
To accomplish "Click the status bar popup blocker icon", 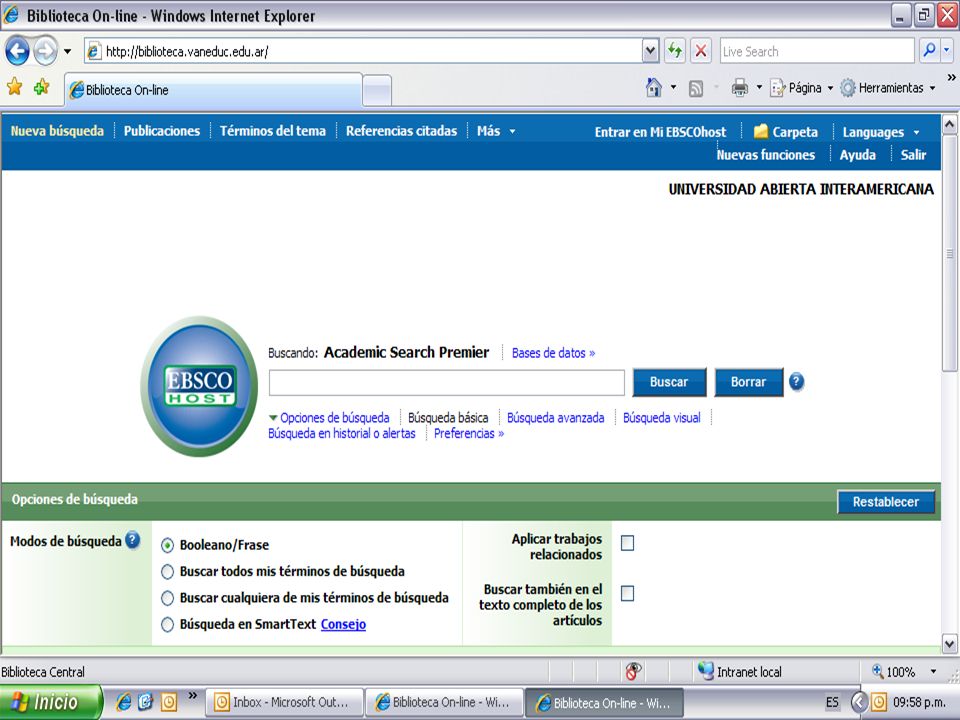I will coord(634,671).
